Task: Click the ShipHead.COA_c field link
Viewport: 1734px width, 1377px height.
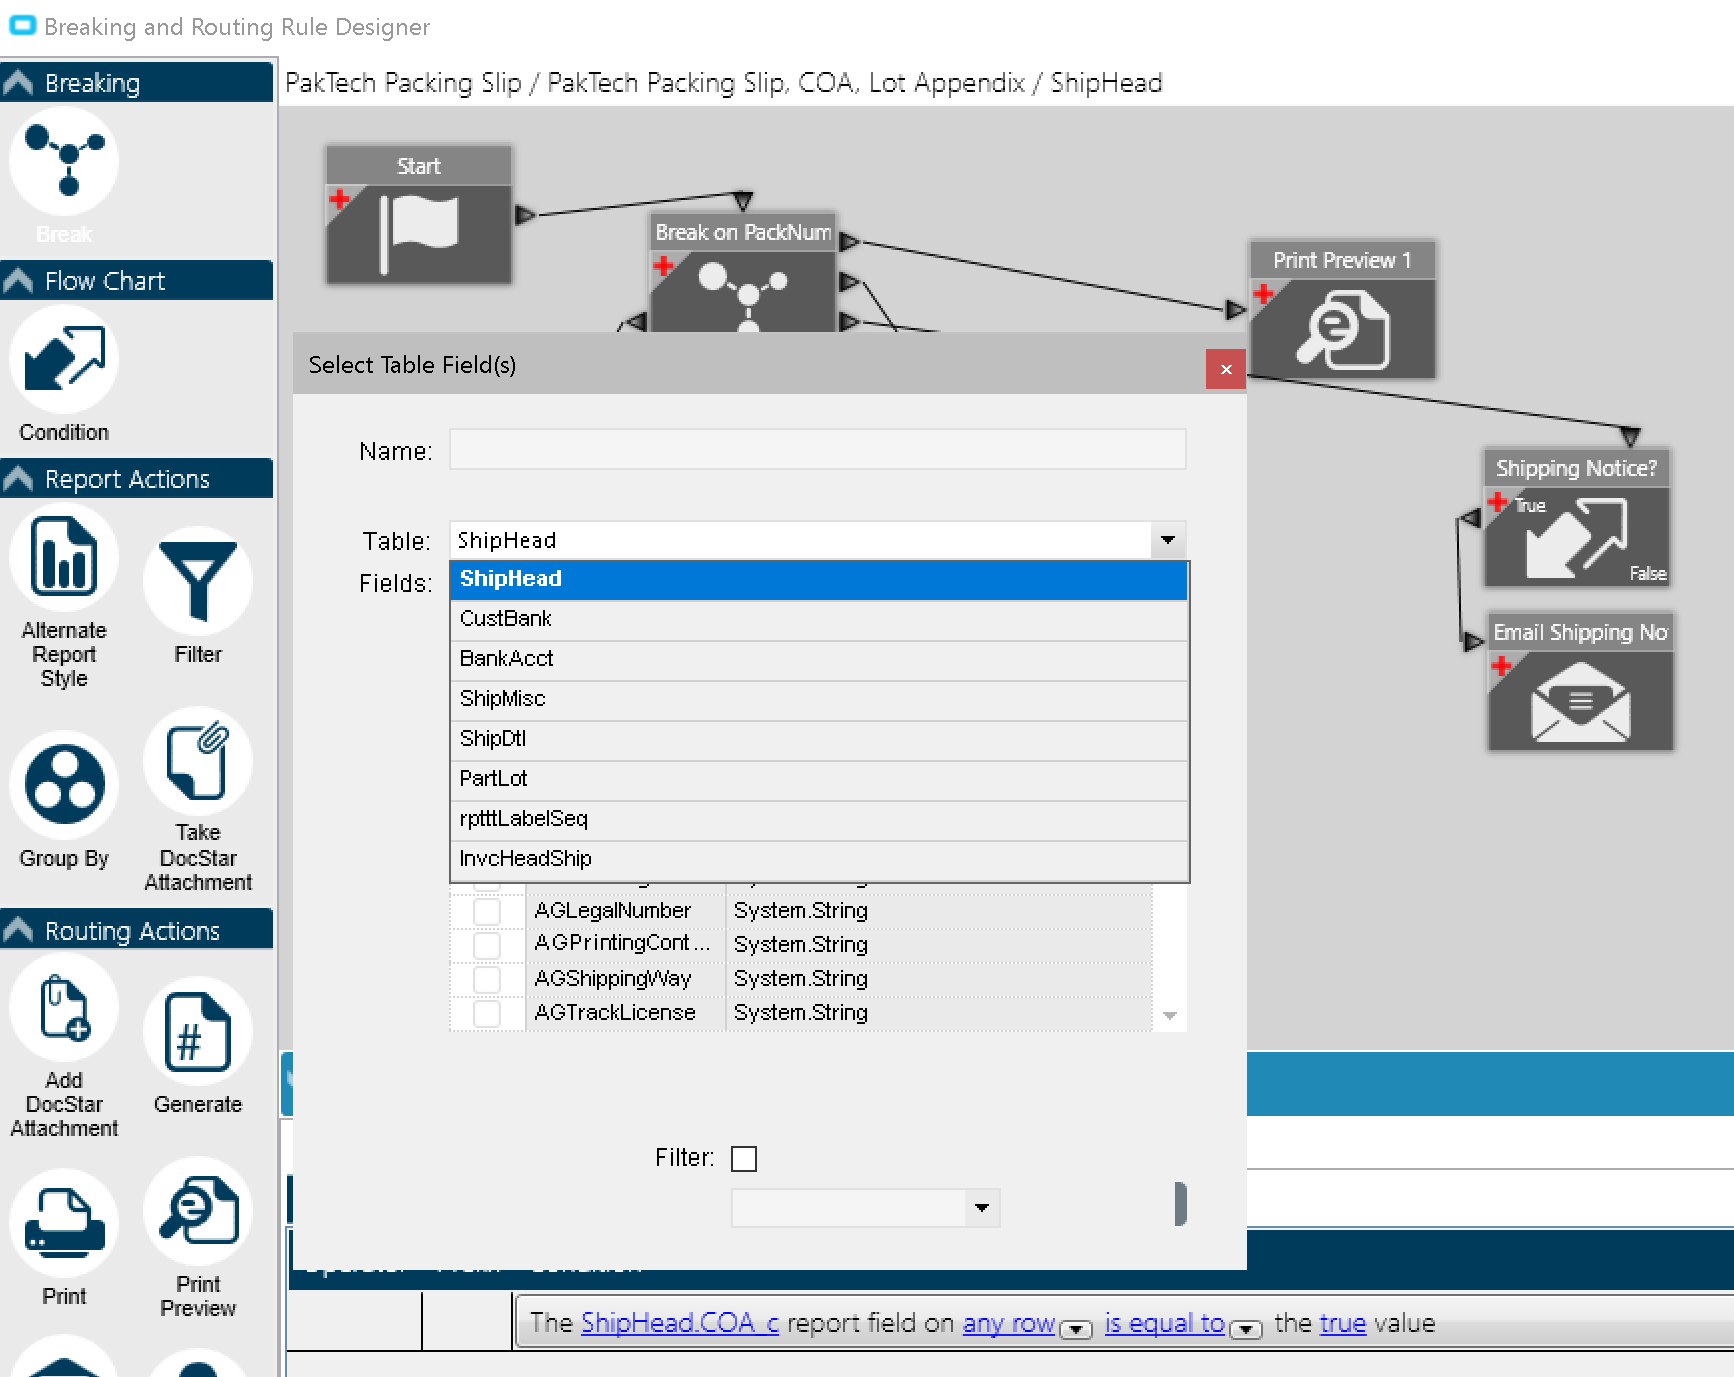Action: tap(679, 1323)
